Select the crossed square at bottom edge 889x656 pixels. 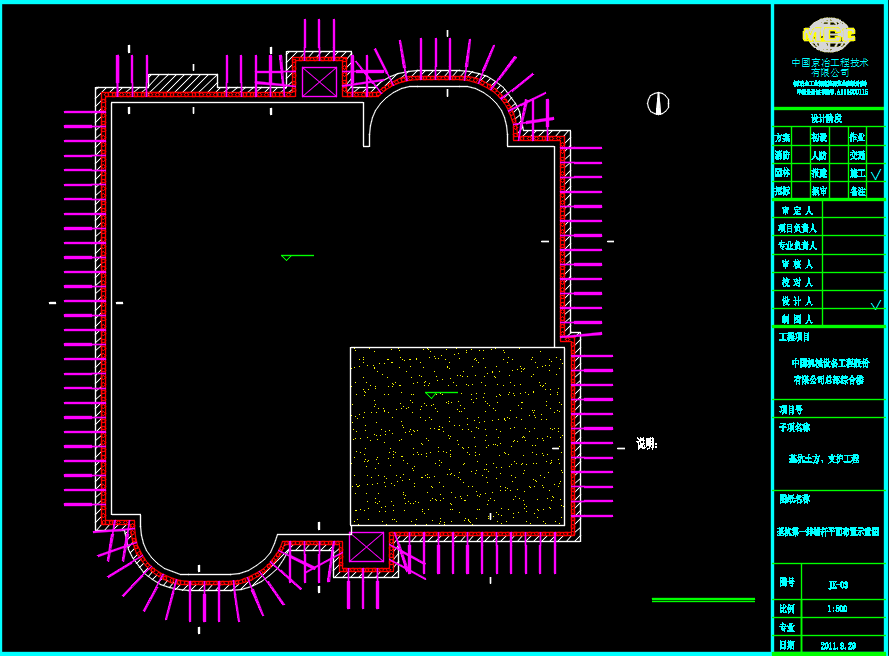click(x=366, y=548)
